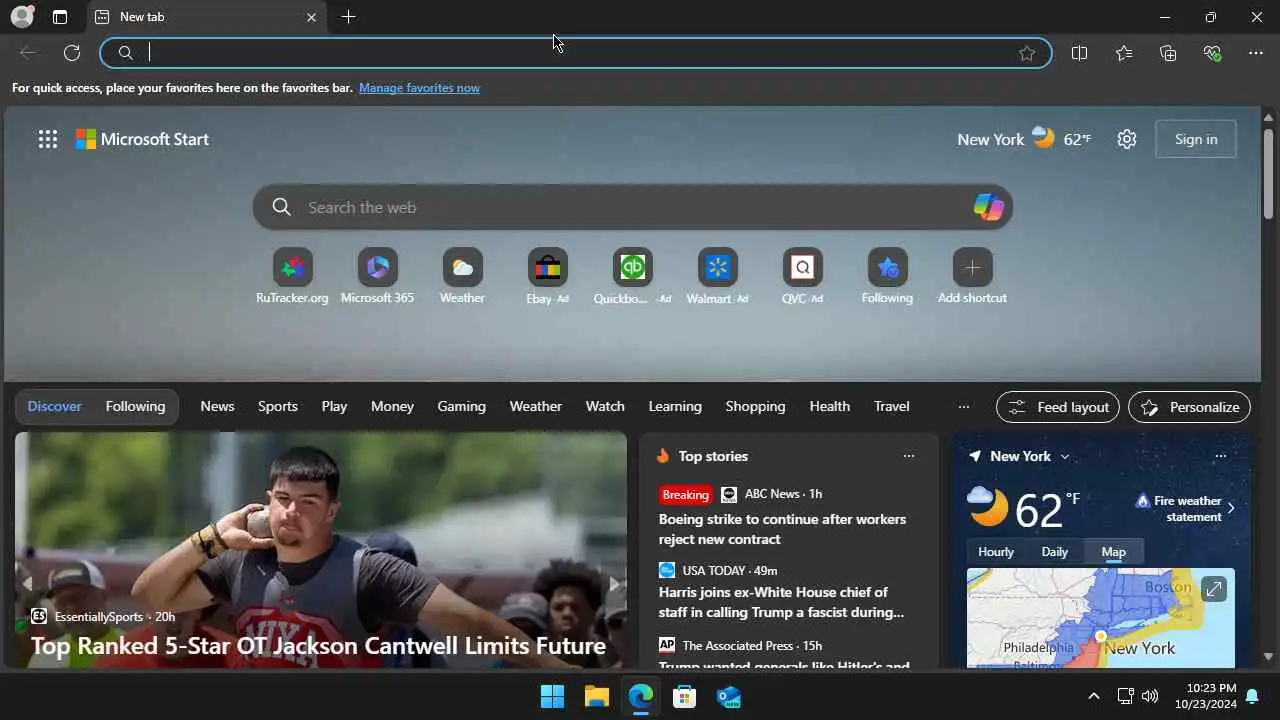1280x720 pixels.
Task: Open a new tab with plus icon
Action: 348,17
